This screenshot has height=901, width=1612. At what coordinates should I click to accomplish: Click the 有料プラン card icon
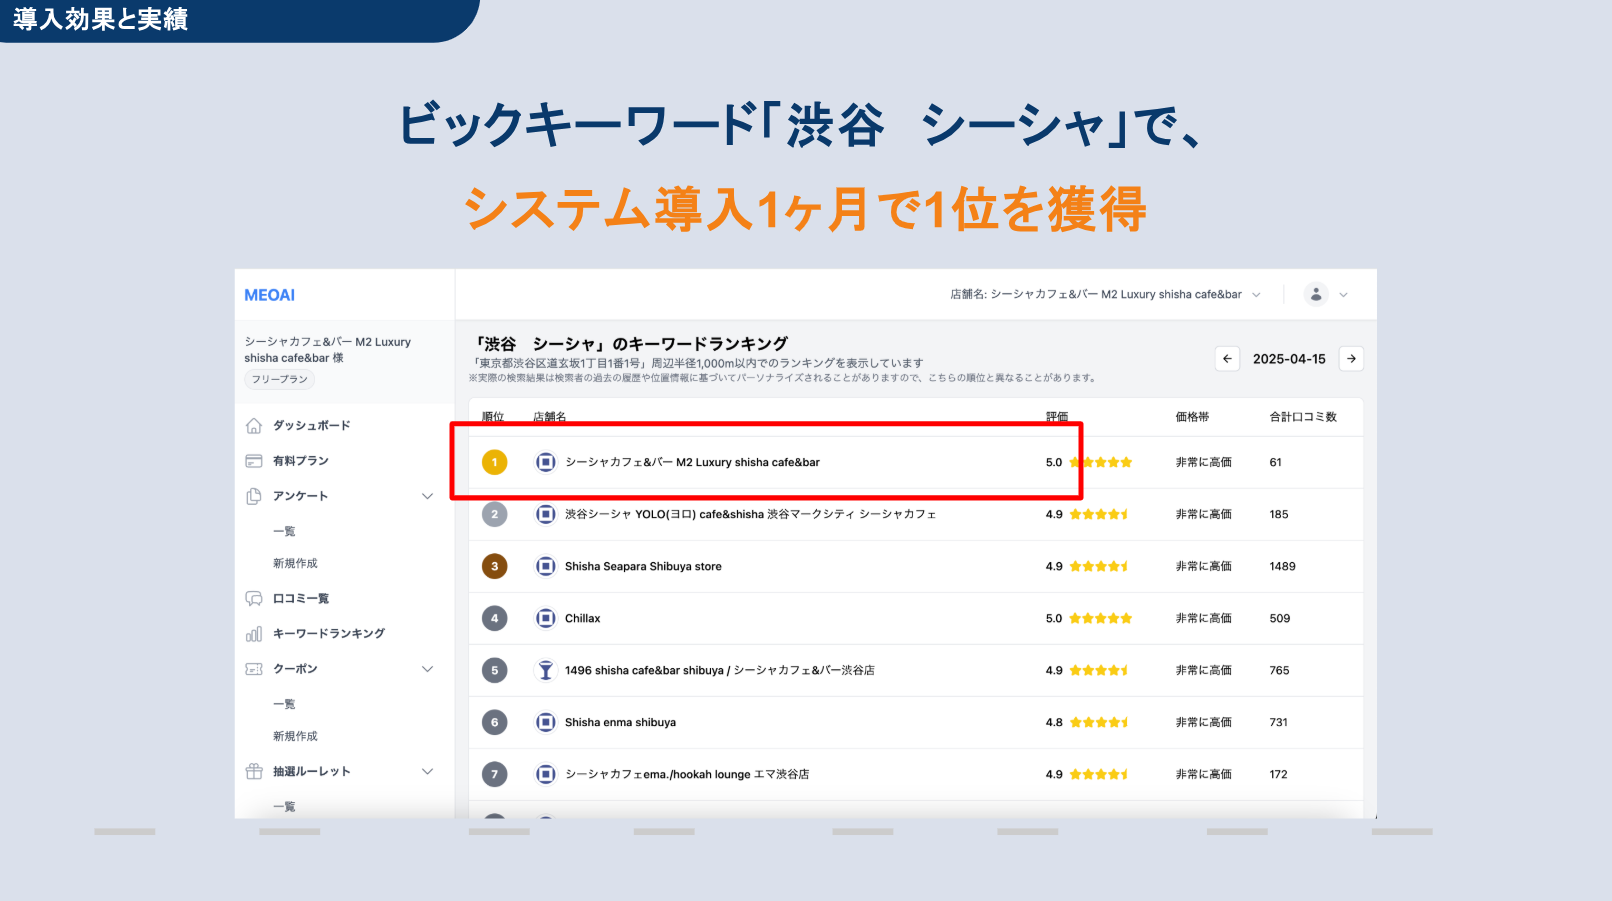tap(254, 461)
